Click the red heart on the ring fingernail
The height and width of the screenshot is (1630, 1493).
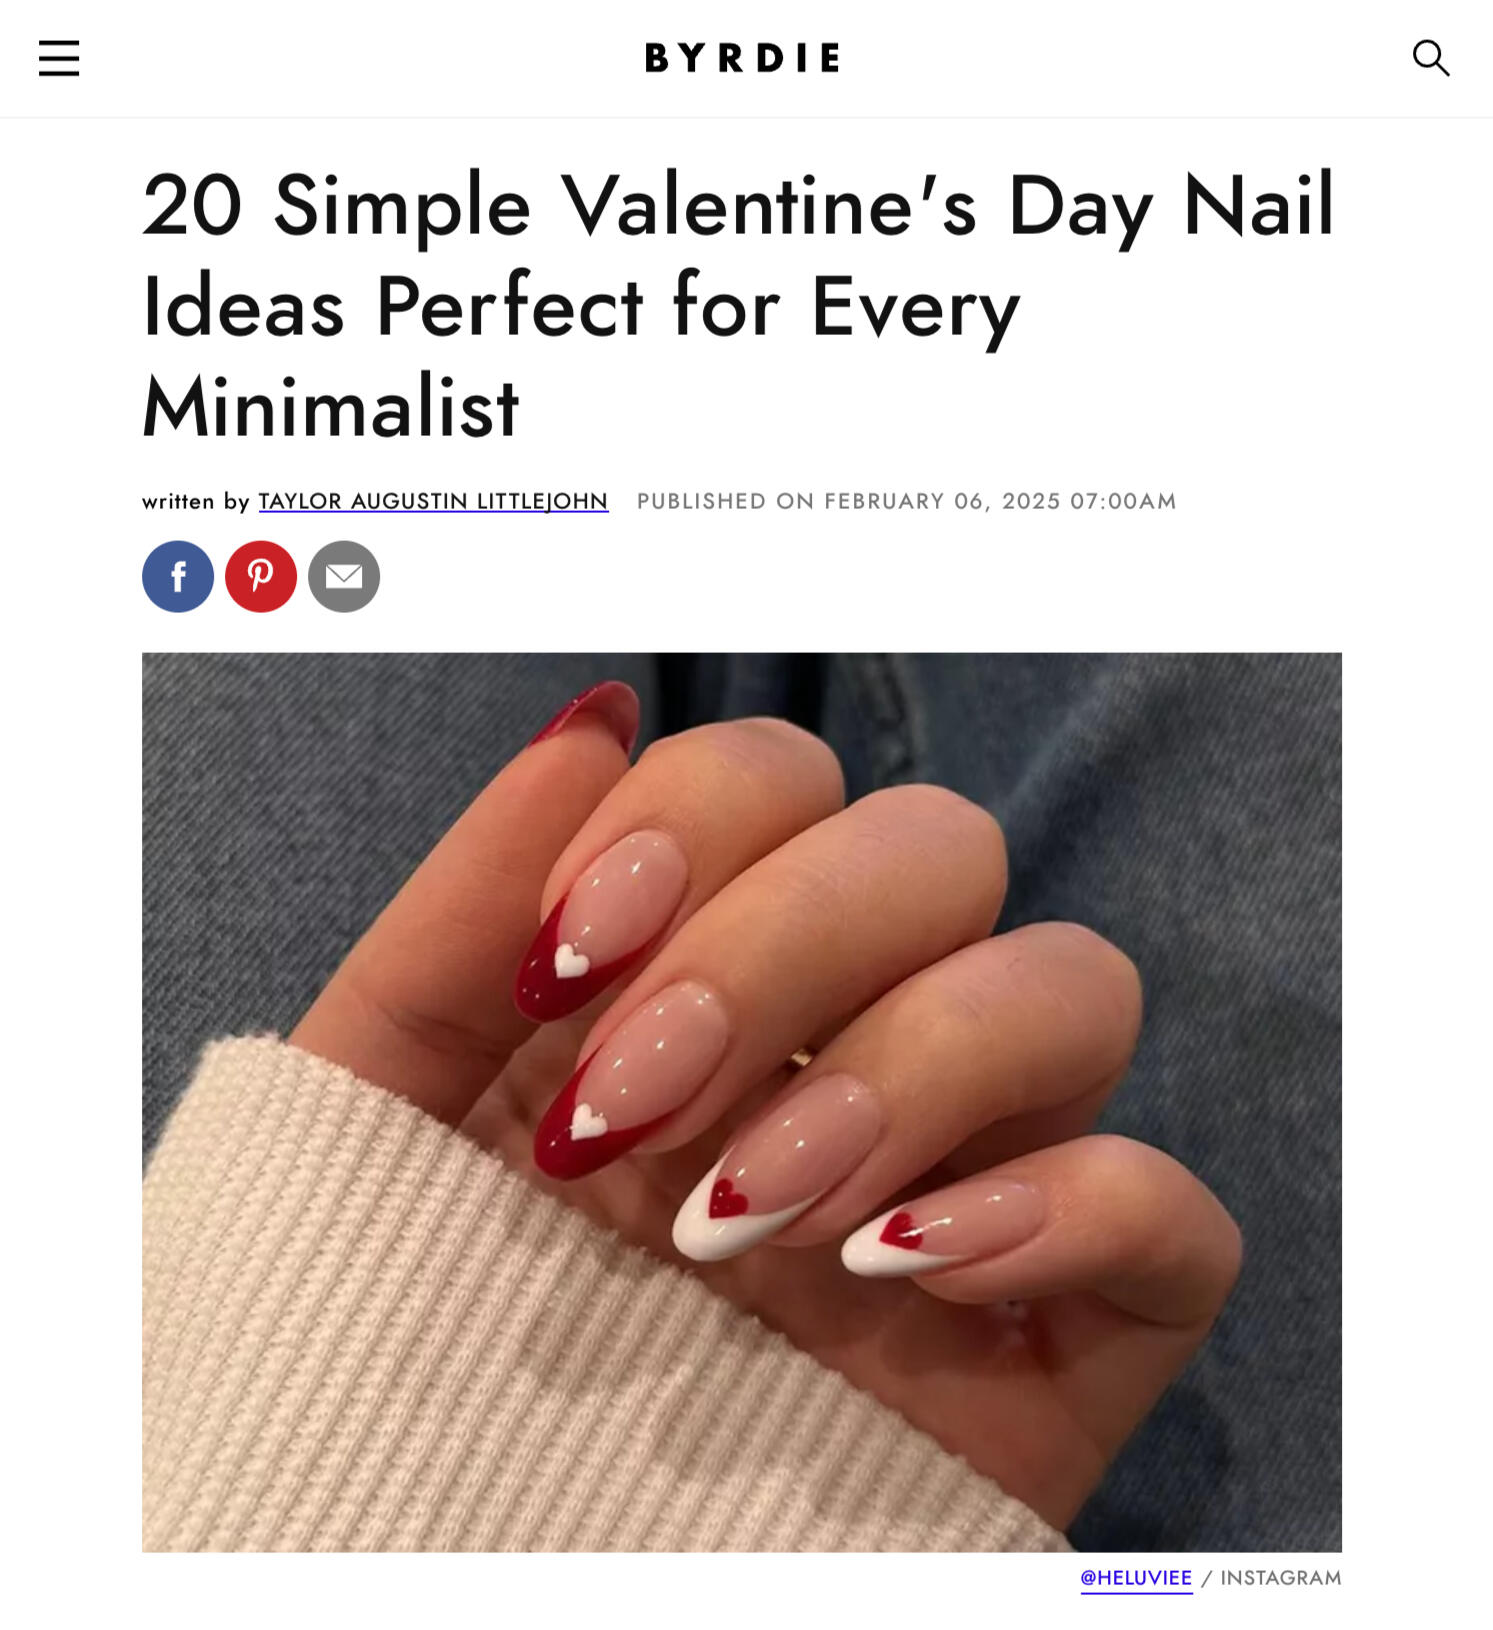coord(728,1196)
